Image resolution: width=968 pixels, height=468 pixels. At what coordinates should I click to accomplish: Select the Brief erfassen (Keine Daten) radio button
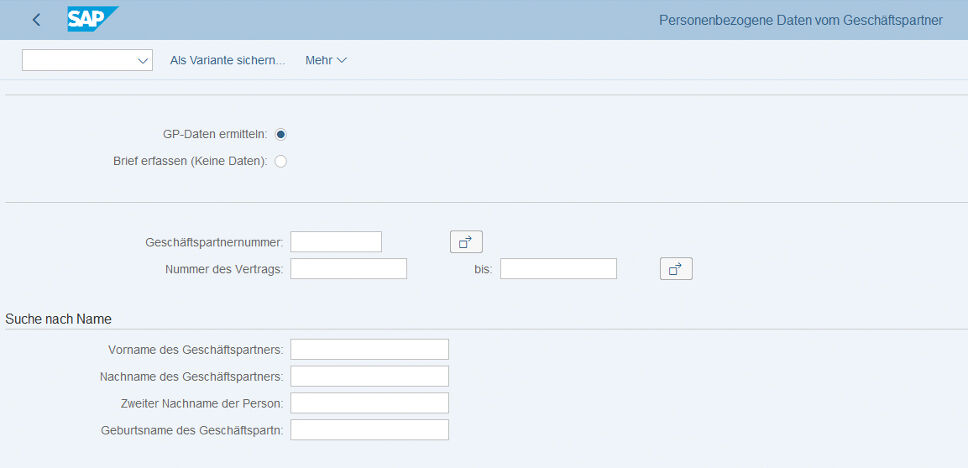tap(281, 161)
